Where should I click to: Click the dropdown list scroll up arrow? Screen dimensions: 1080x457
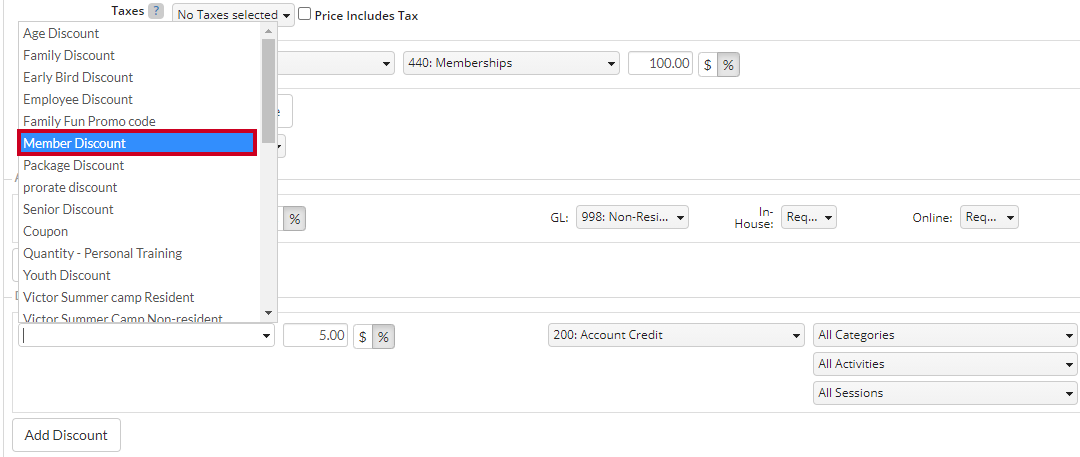pos(269,30)
